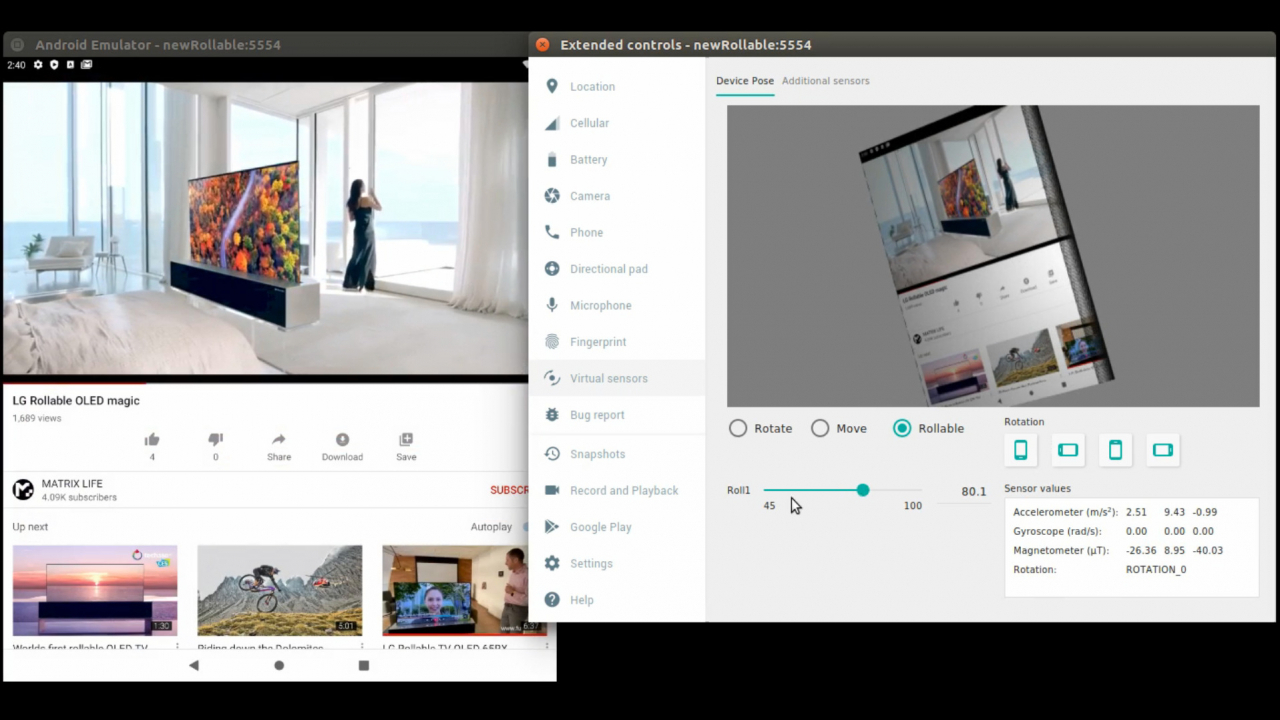Subscribe to the MATRIX LIFE channel
1280x720 pixels.
click(509, 490)
